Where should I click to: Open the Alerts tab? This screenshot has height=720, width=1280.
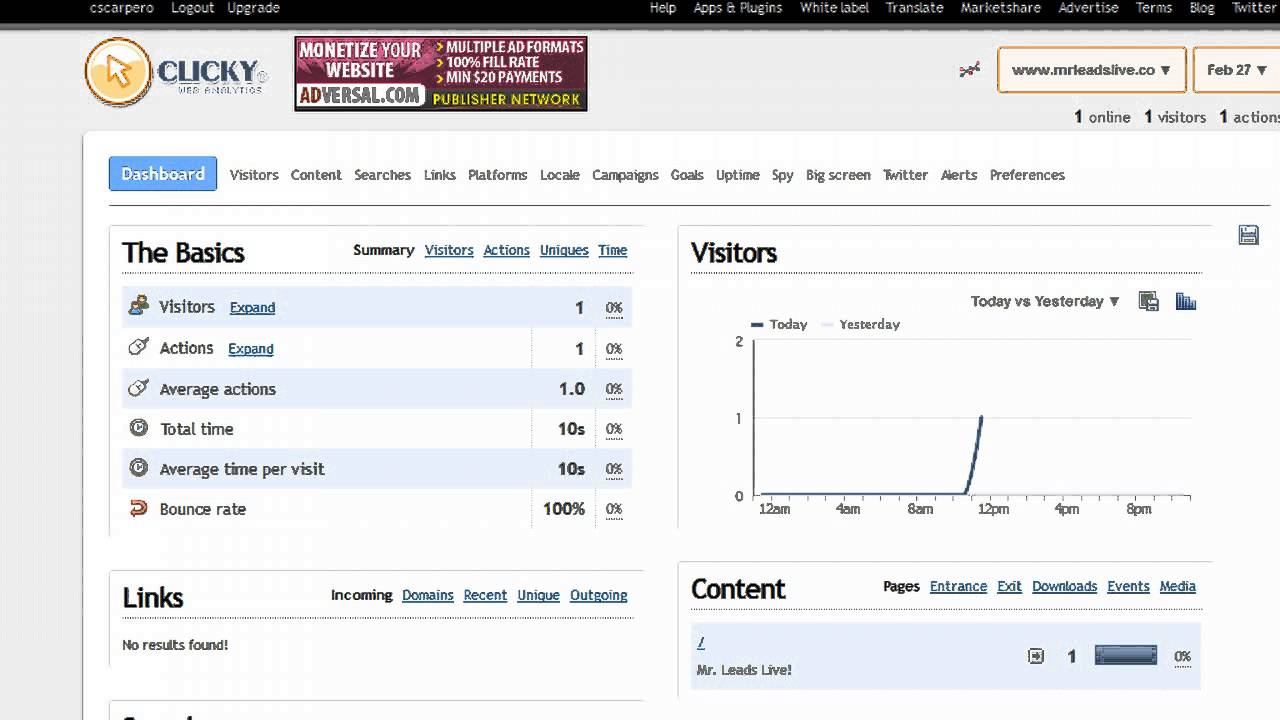[959, 175]
